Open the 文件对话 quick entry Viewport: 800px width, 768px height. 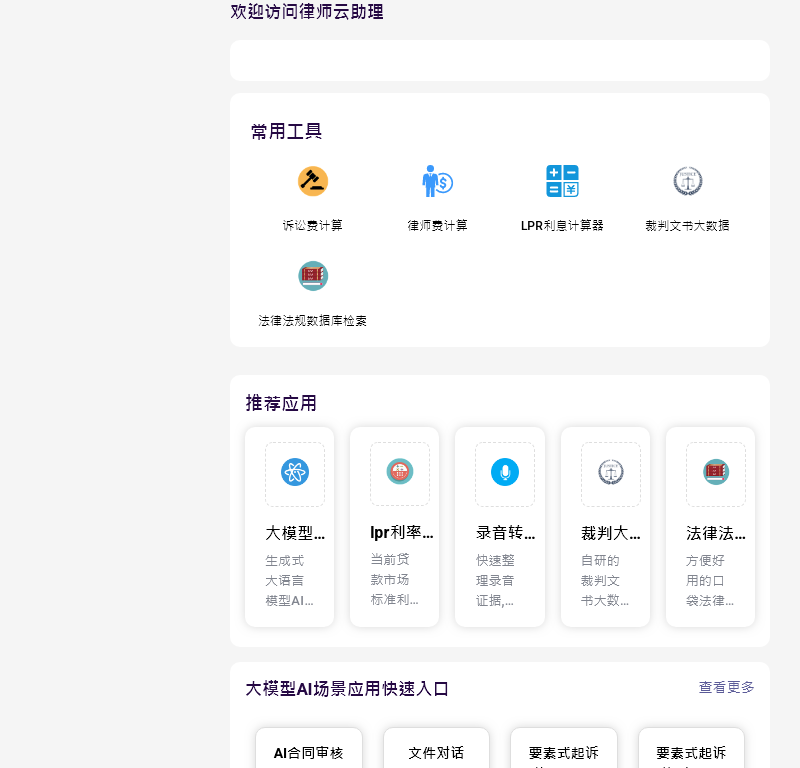436,752
